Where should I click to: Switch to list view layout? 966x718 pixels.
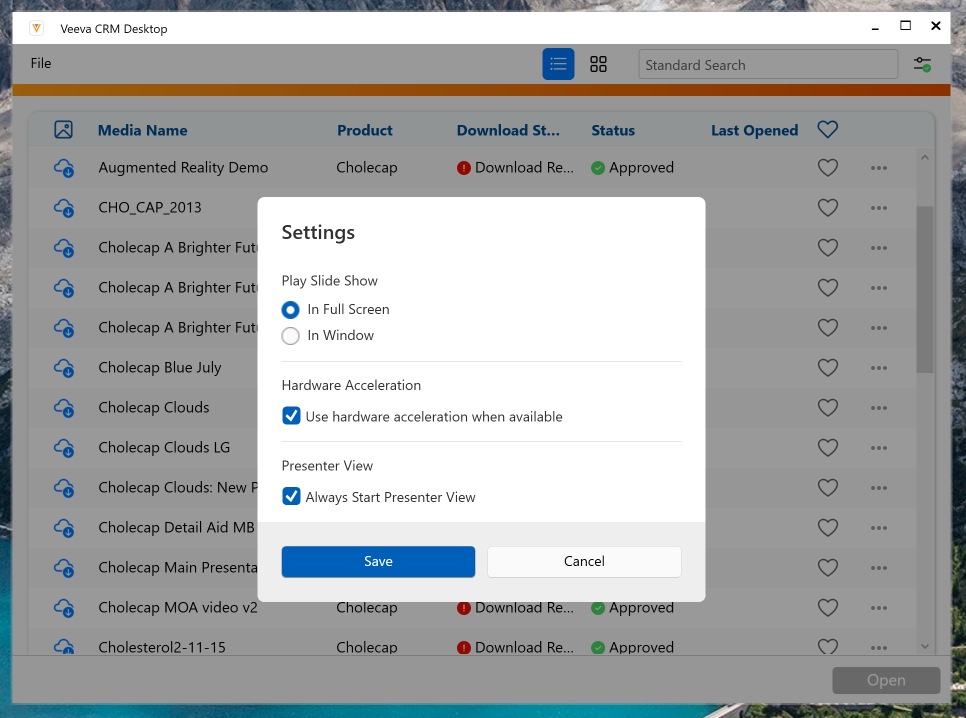pyautogui.click(x=558, y=64)
